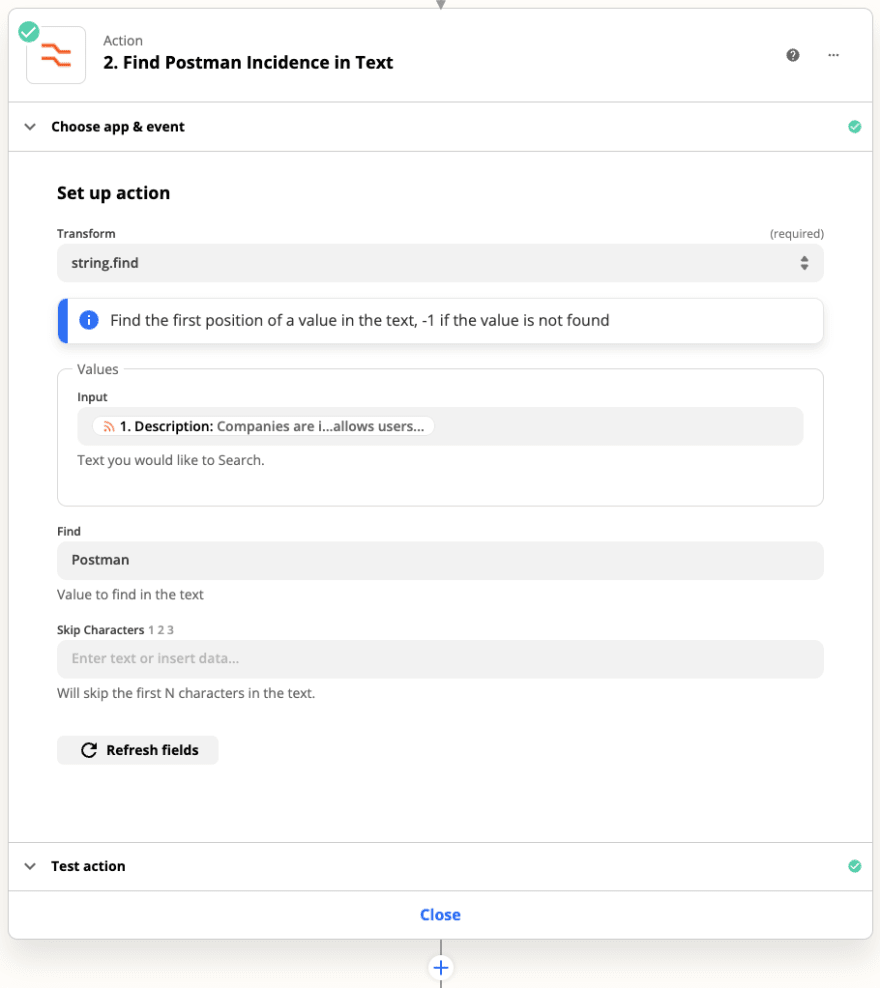This screenshot has height=988, width=880.
Task: Open the help question mark icon
Action: click(792, 55)
